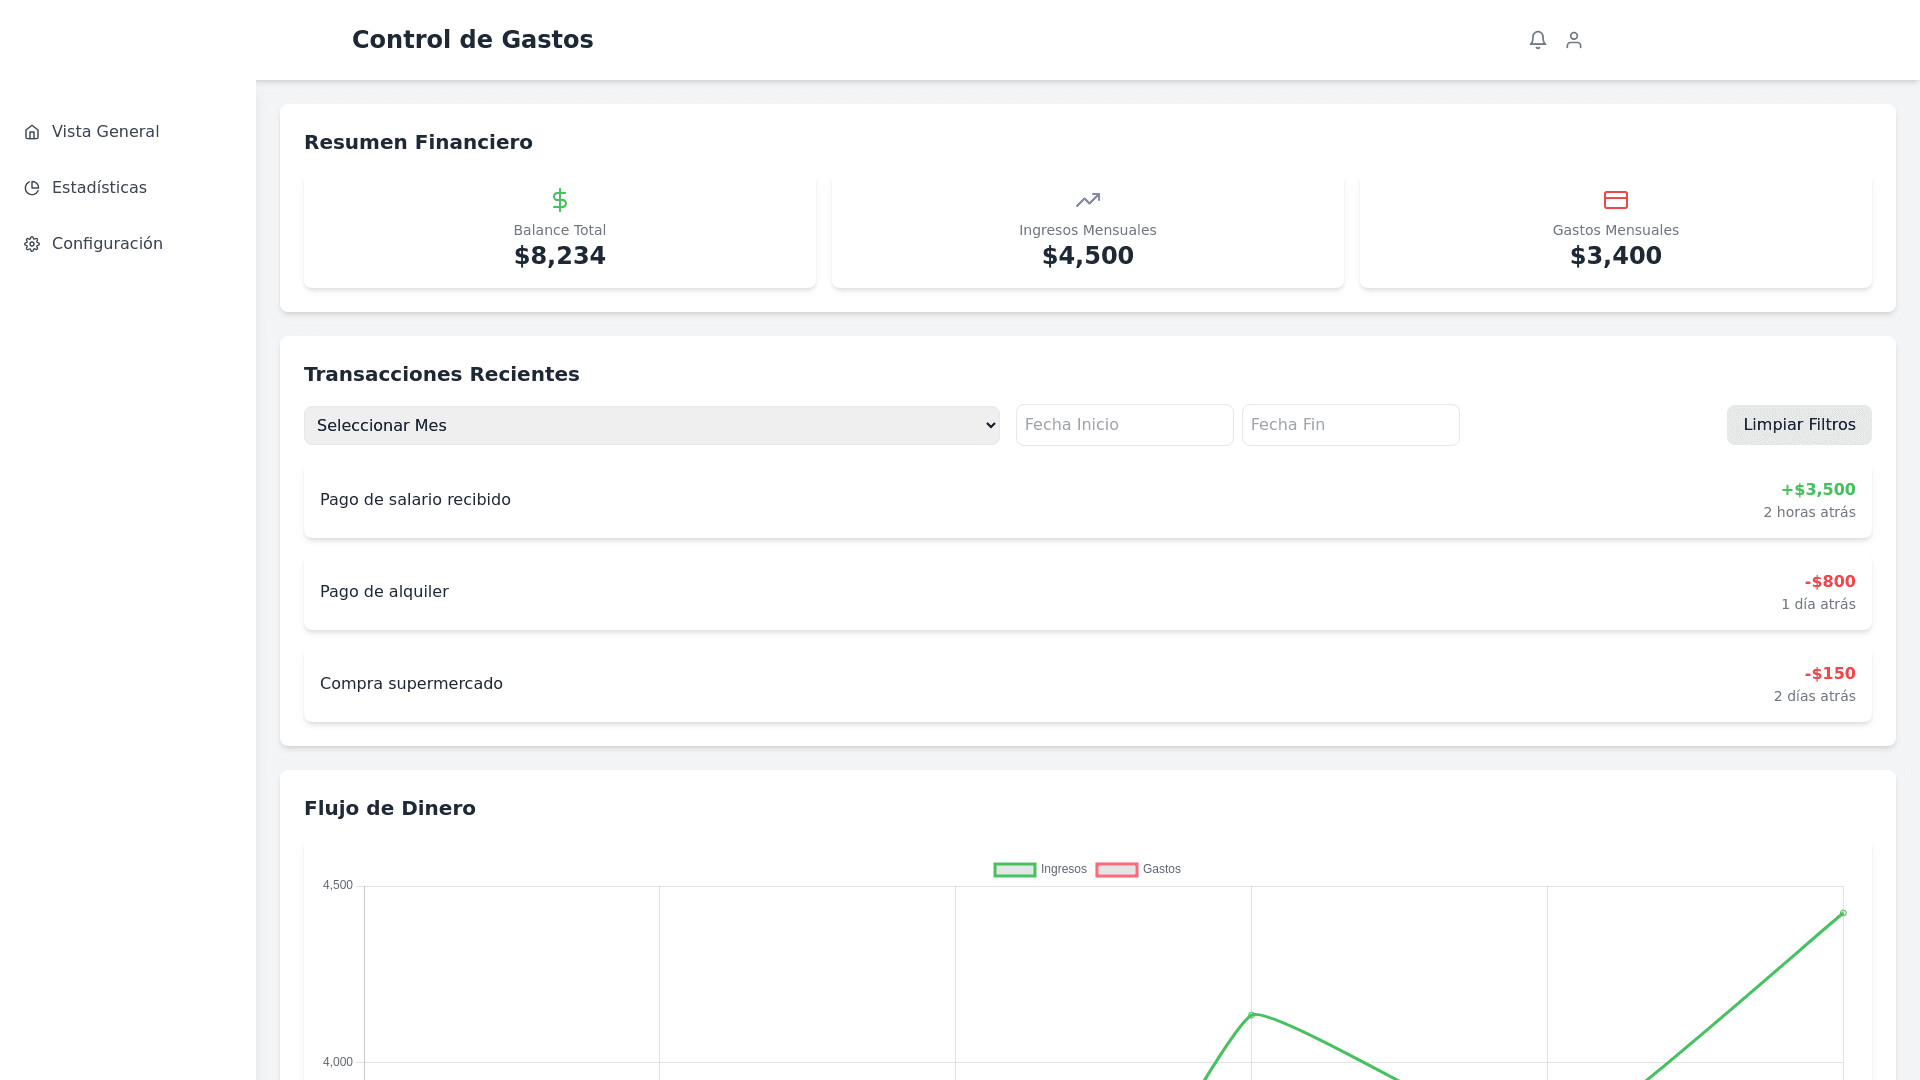Click the gear icon for Configuración

tap(32, 244)
